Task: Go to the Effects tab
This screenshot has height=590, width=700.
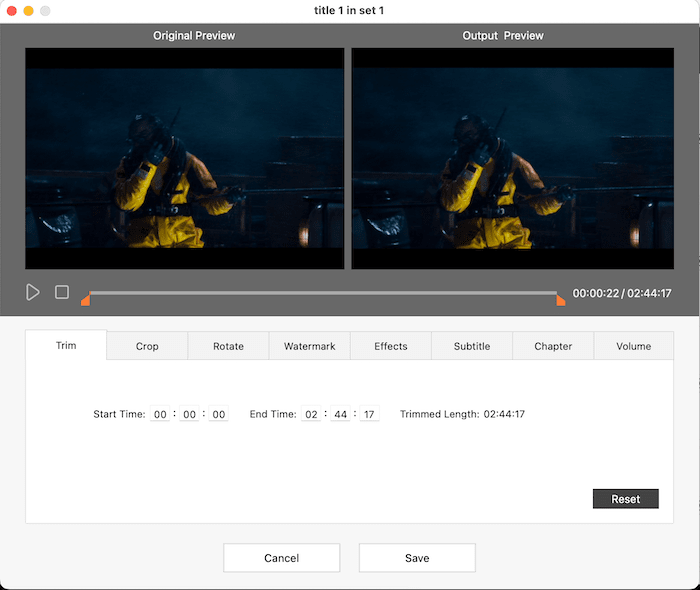Action: click(391, 346)
